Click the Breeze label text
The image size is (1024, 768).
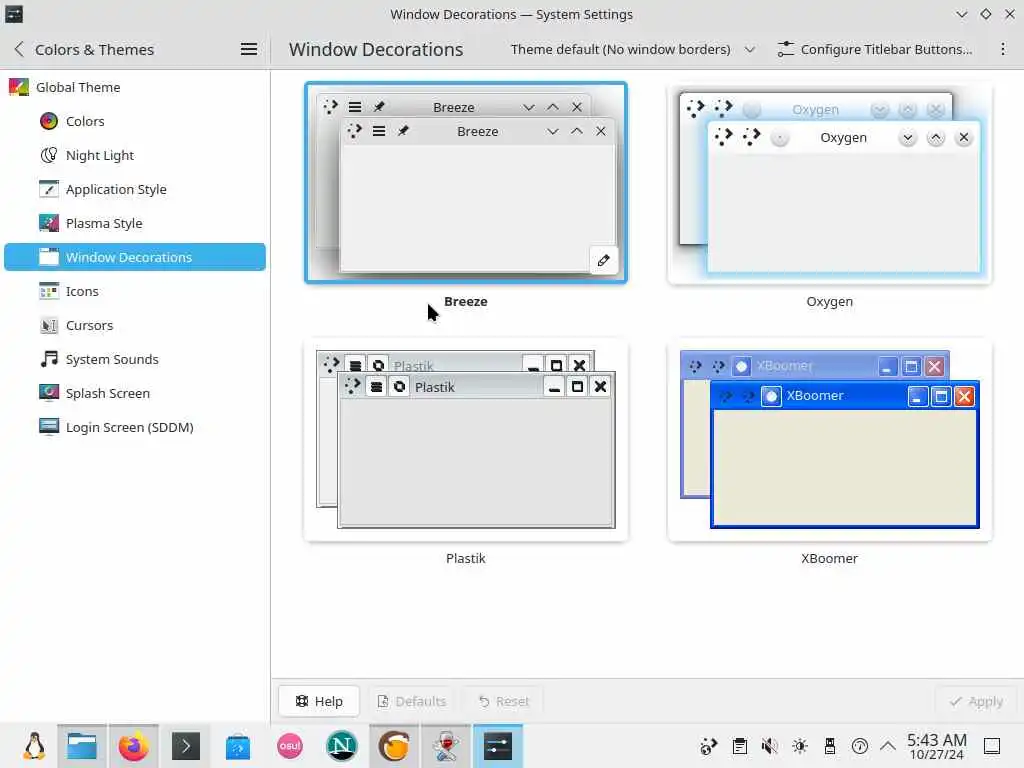pos(466,301)
